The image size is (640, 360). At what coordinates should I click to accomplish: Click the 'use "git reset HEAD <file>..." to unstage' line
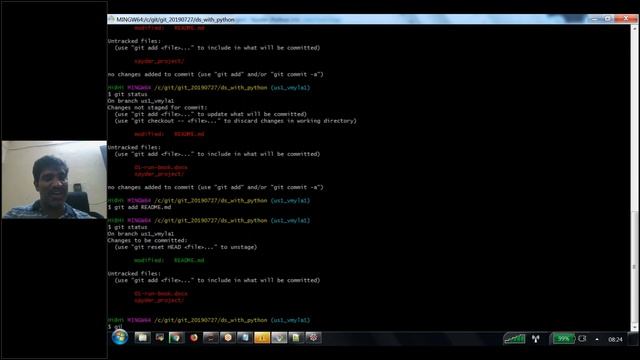coord(186,247)
